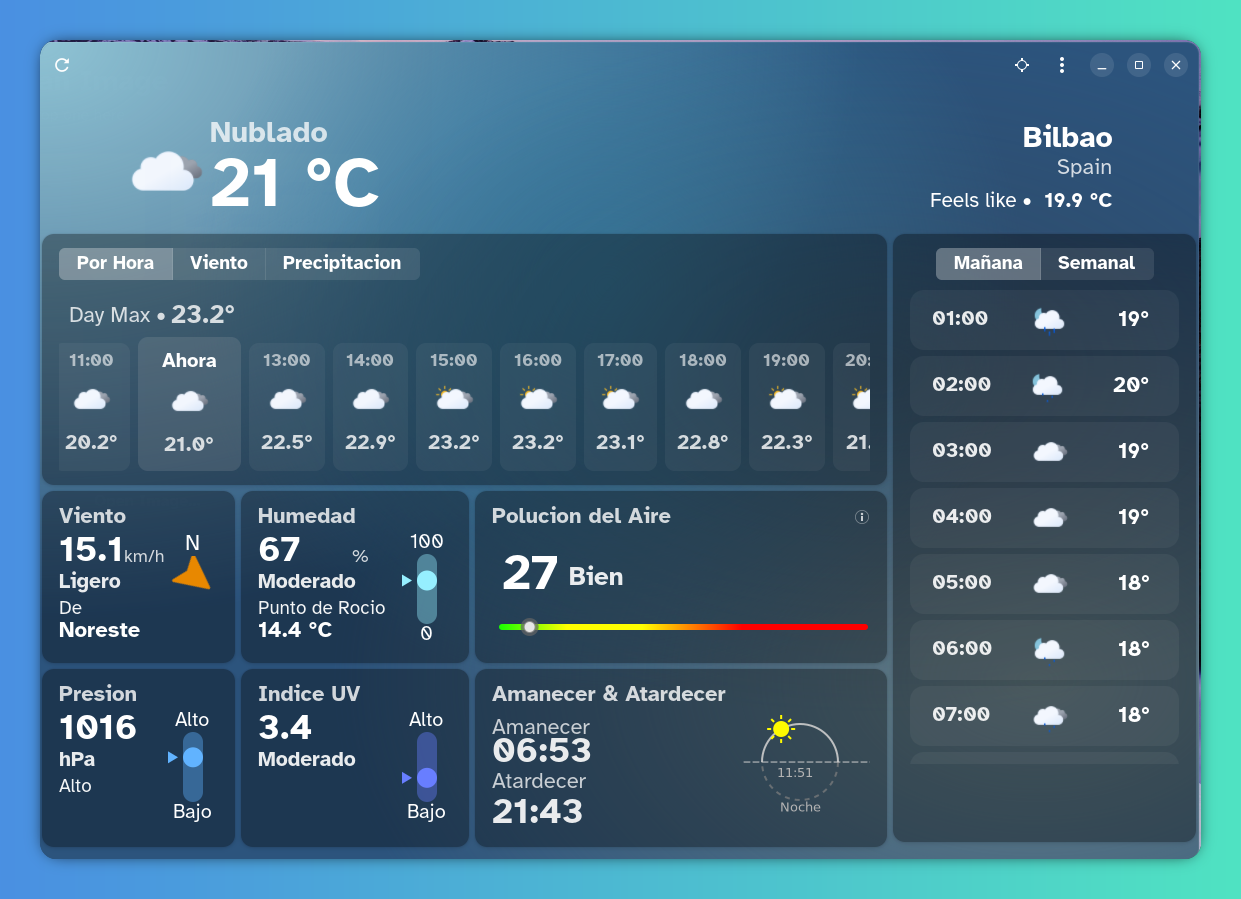Viewport: 1241px width, 899px height.
Task: Click the humidity level gauge
Action: 427,589
